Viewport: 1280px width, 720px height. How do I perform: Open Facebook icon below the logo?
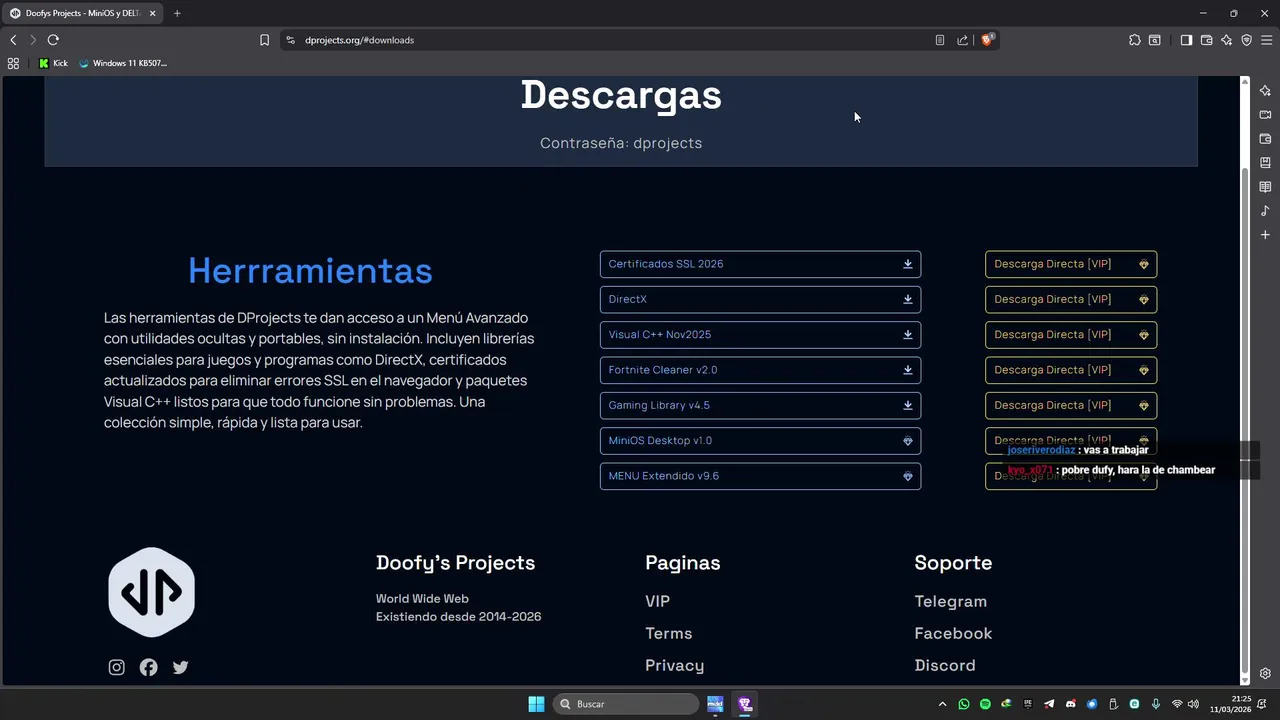pos(148,667)
